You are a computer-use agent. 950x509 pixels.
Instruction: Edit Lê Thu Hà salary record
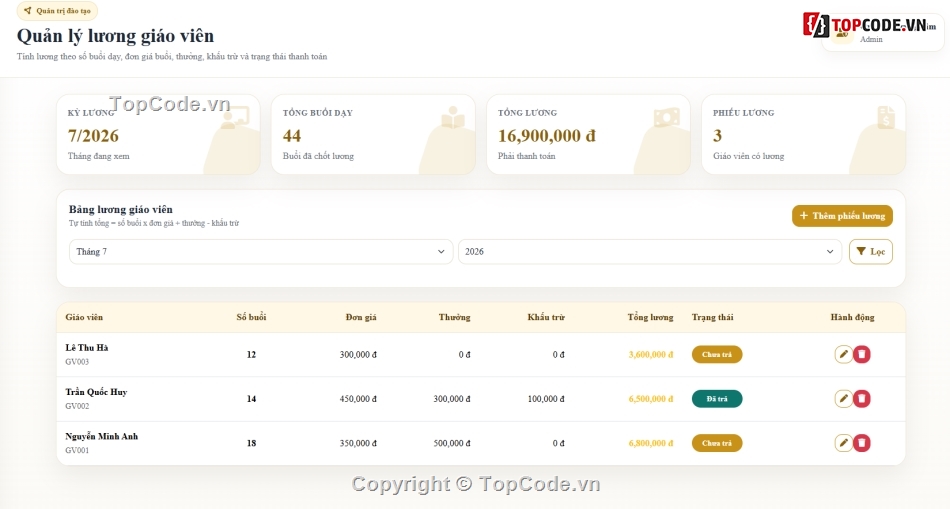(x=843, y=354)
